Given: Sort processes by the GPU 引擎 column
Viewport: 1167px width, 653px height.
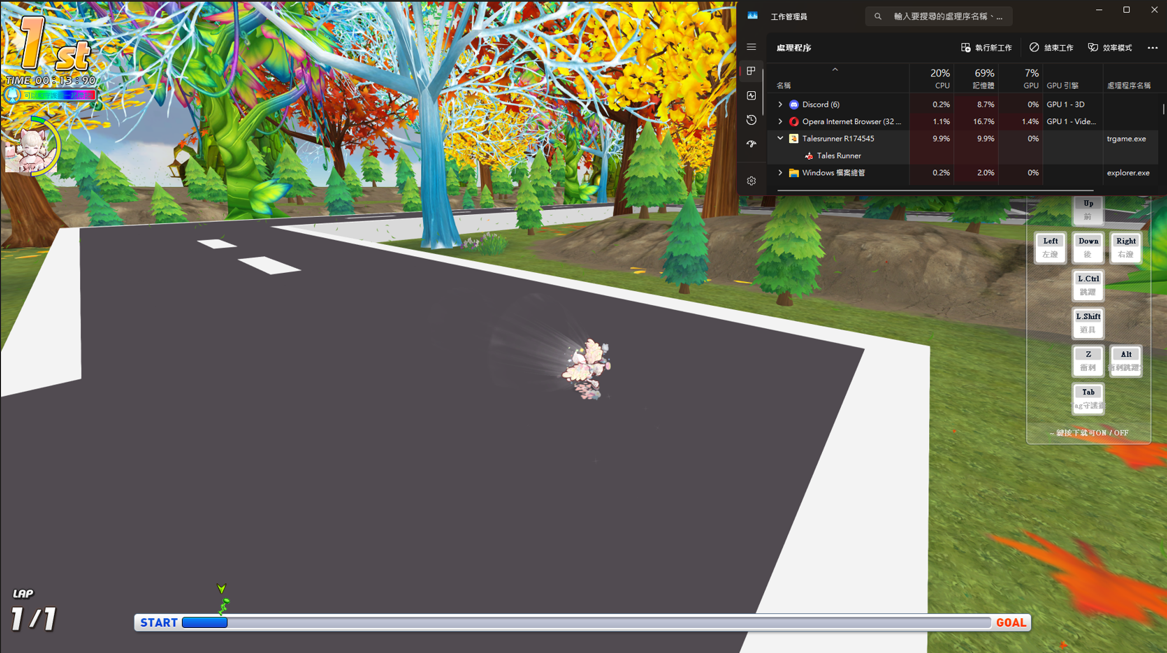Looking at the screenshot, I should click(x=1072, y=78).
